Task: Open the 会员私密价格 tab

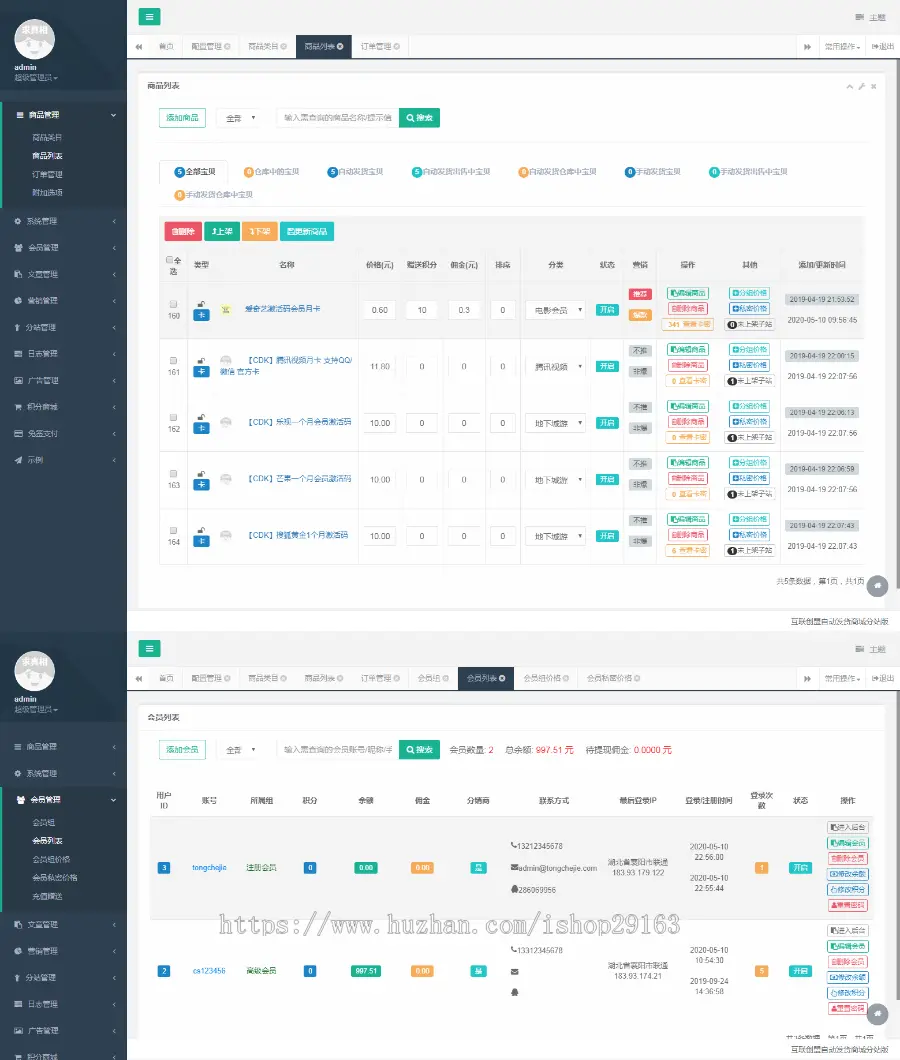Action: point(613,678)
